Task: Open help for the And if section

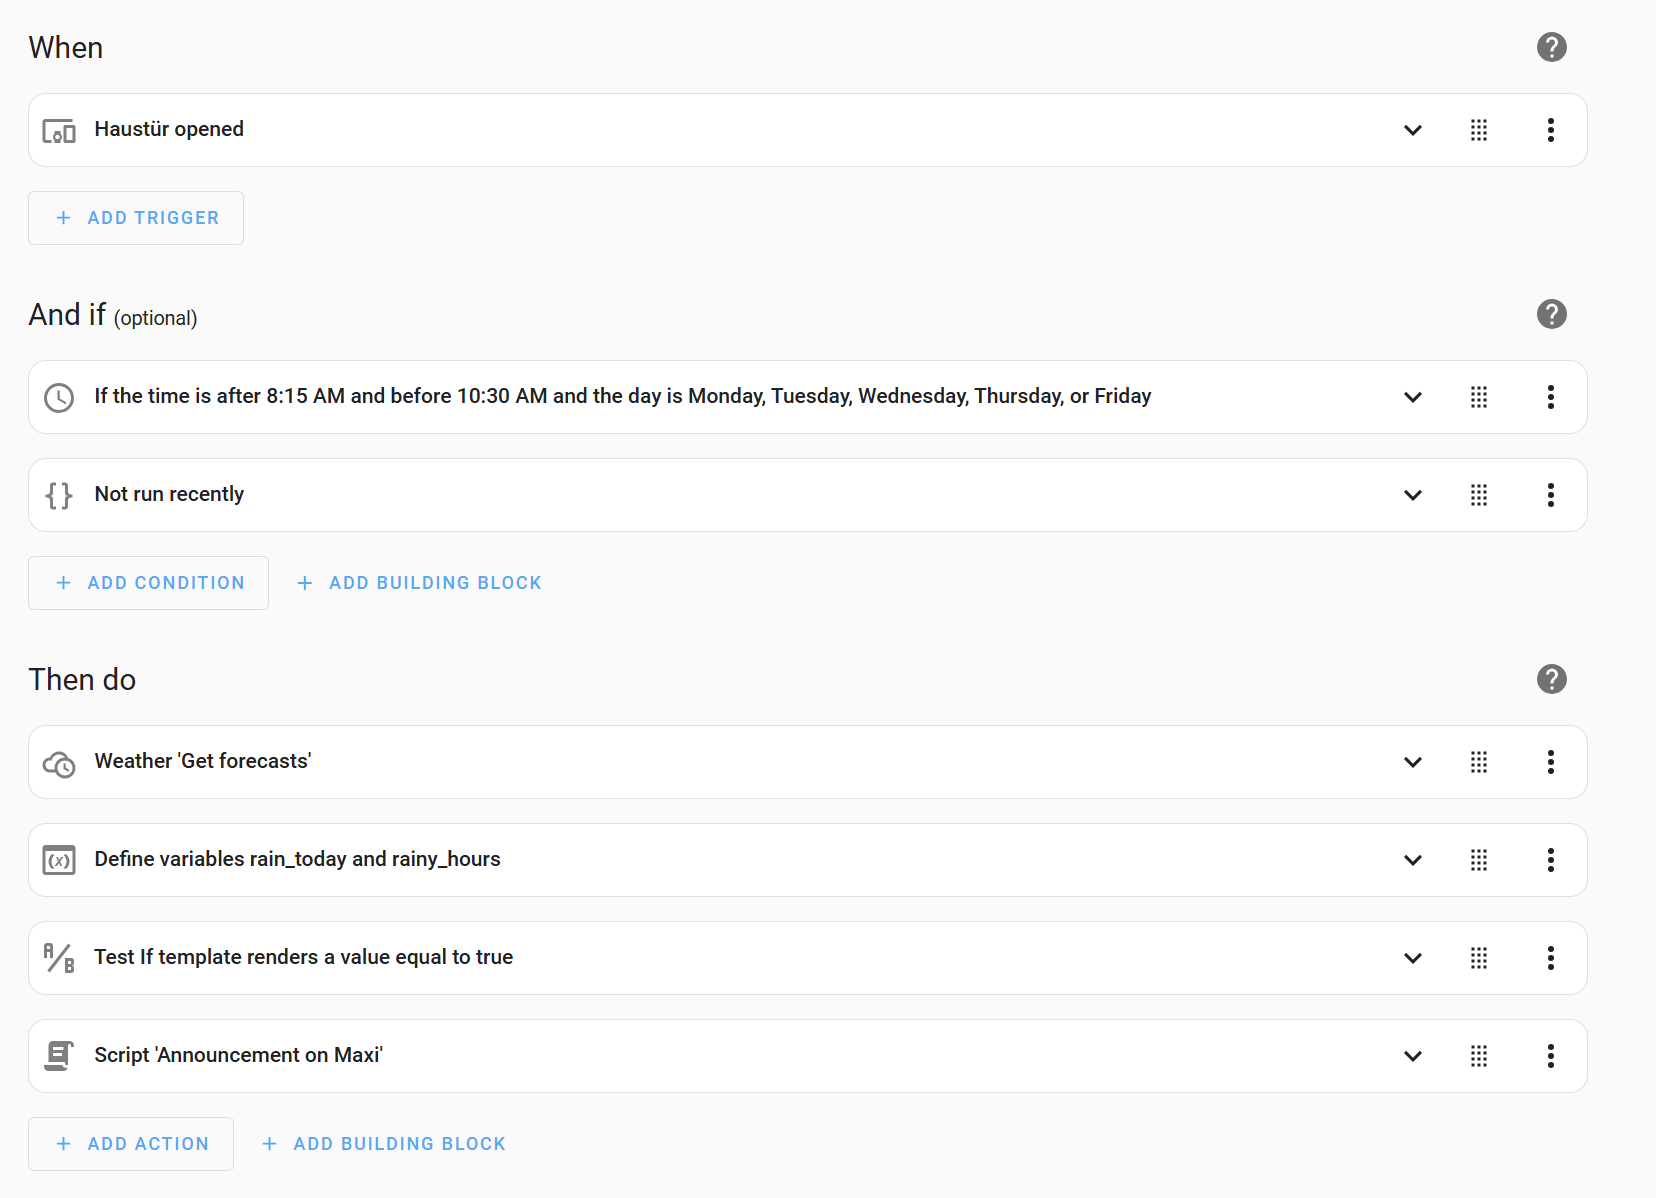Action: [1551, 314]
